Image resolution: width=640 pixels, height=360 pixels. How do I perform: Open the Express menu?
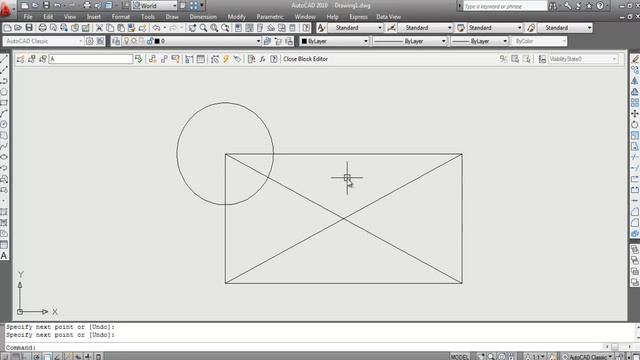click(358, 17)
